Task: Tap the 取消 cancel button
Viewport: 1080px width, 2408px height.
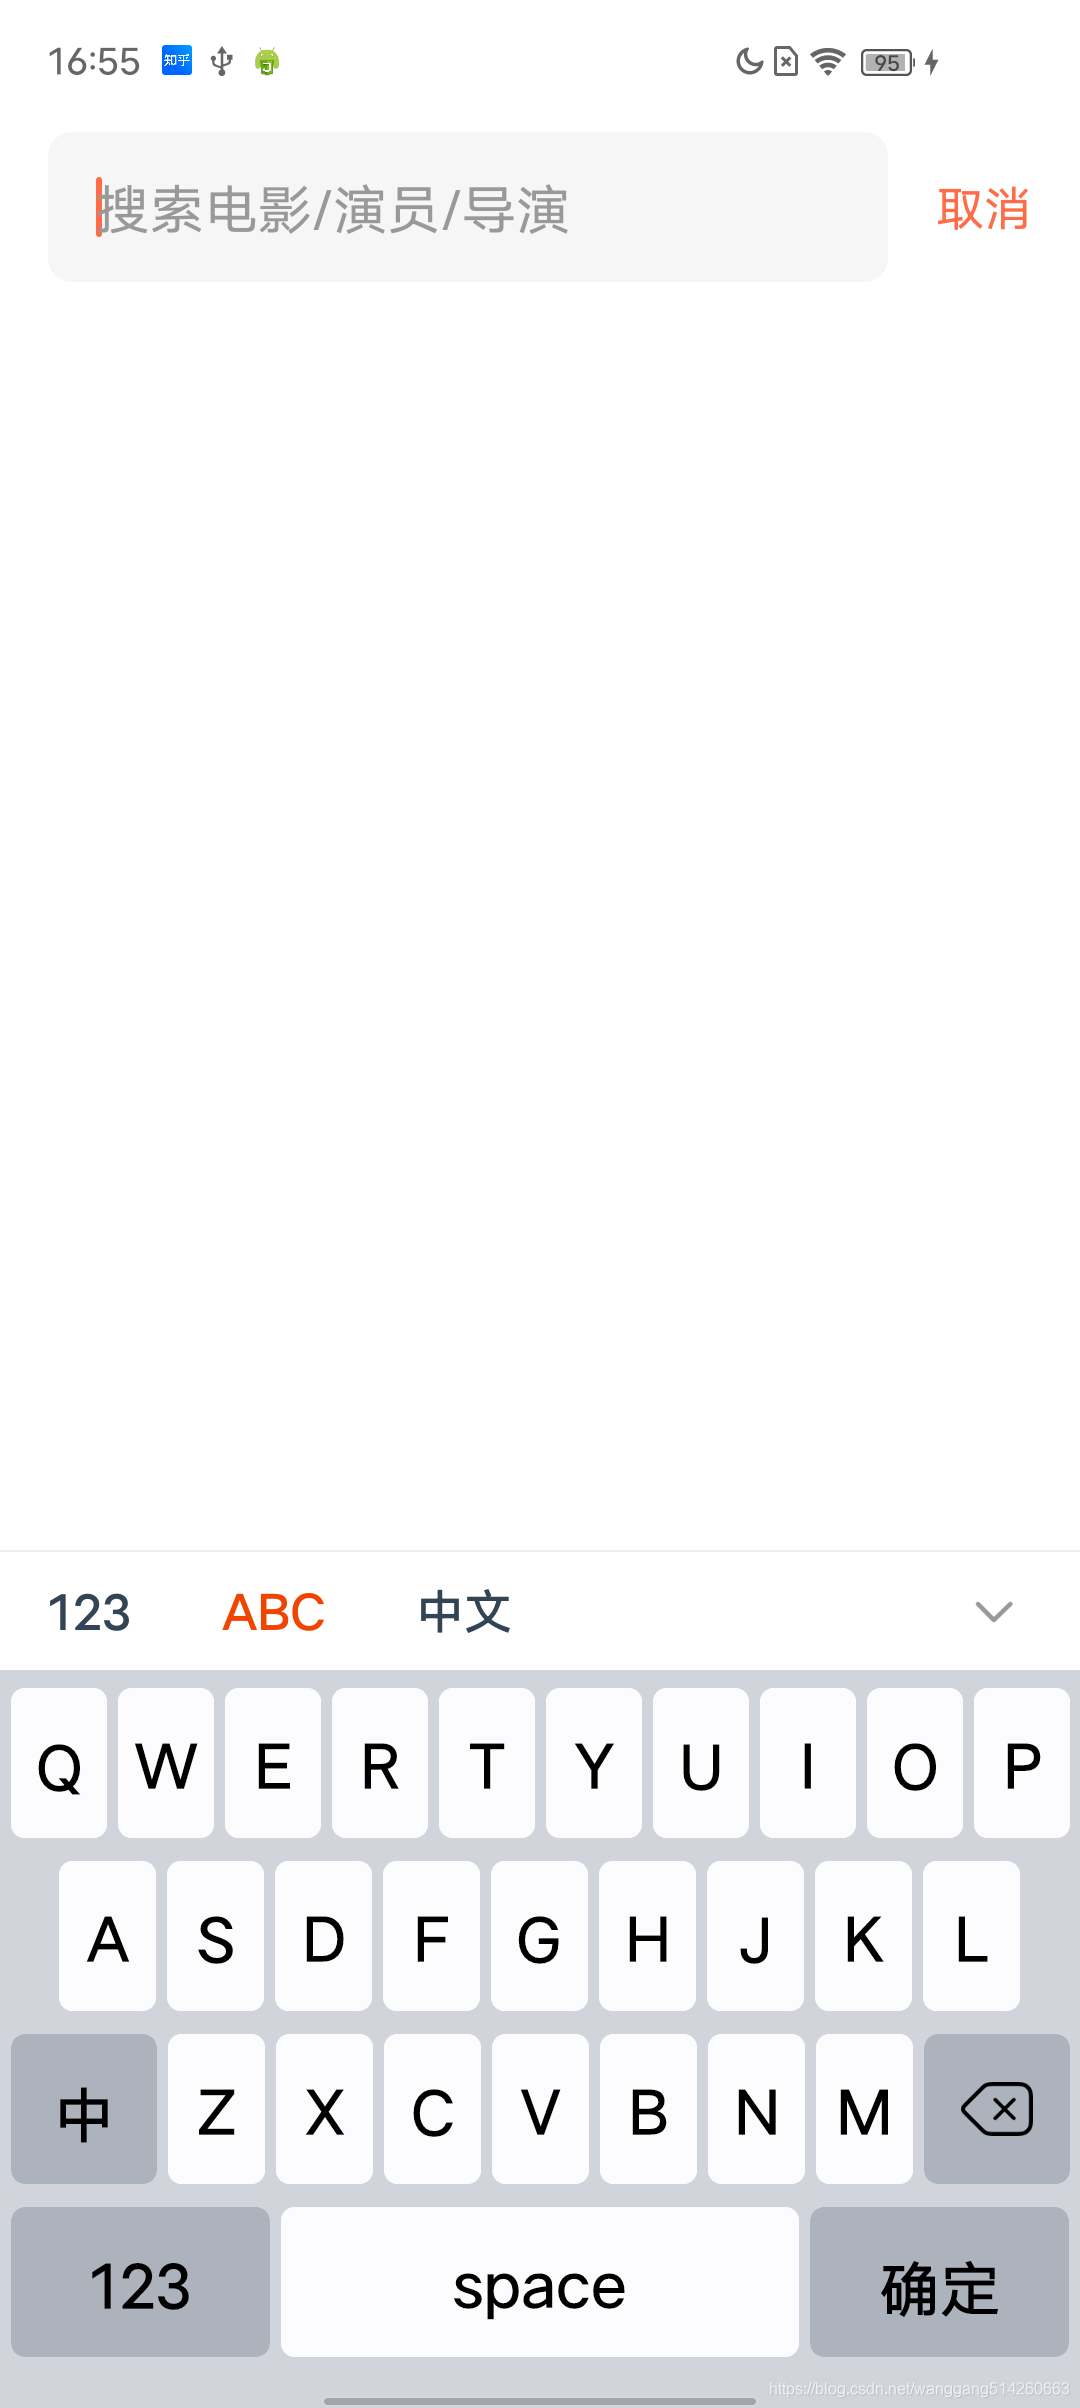Action: (x=983, y=209)
